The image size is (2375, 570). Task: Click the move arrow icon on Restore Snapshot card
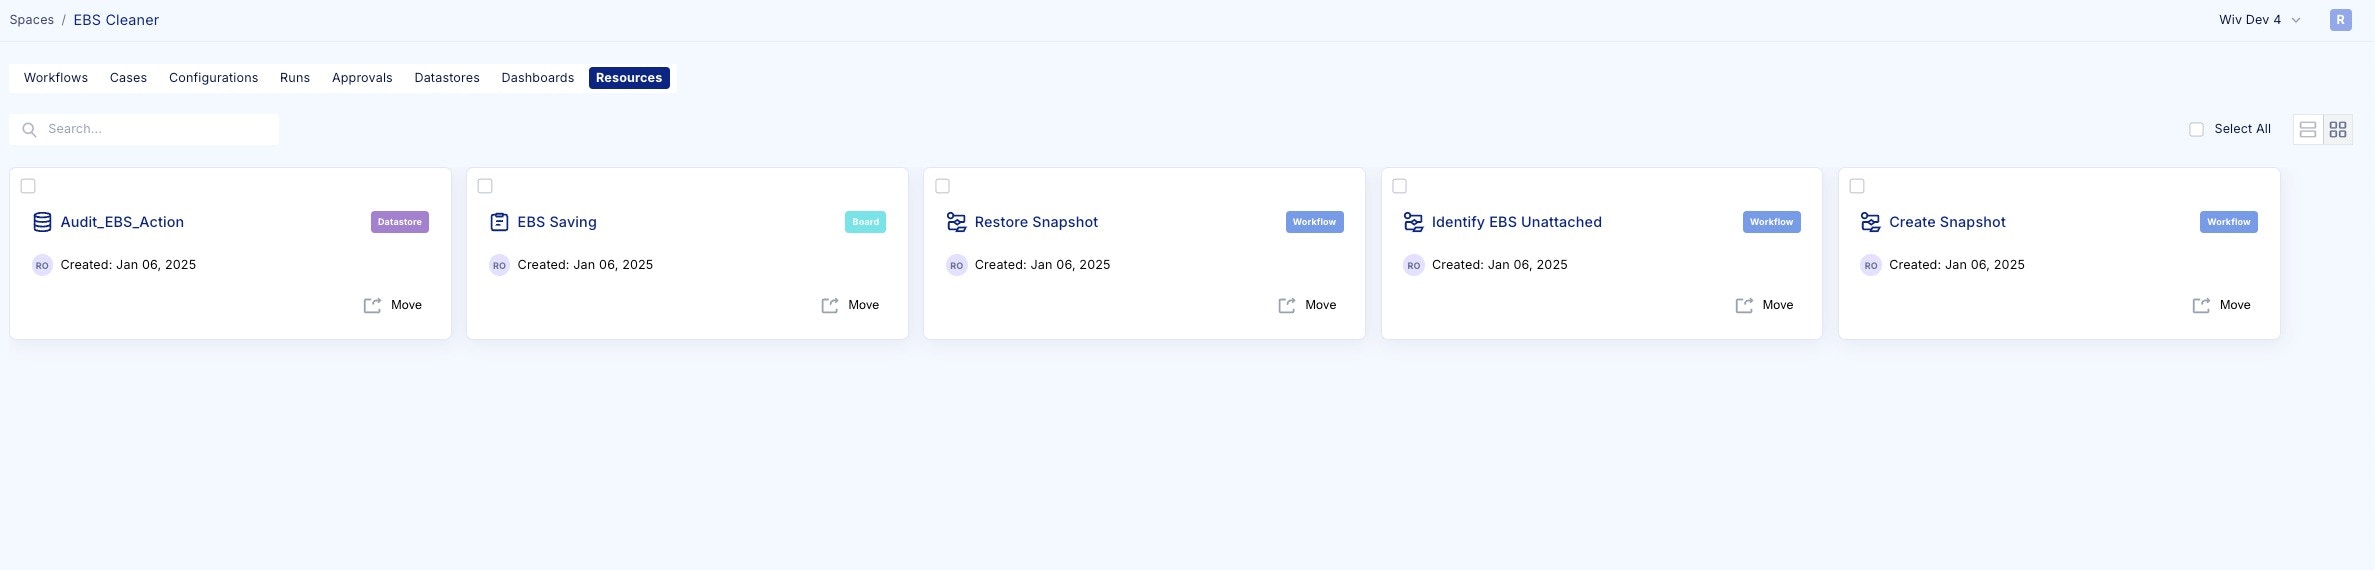coord(1287,305)
